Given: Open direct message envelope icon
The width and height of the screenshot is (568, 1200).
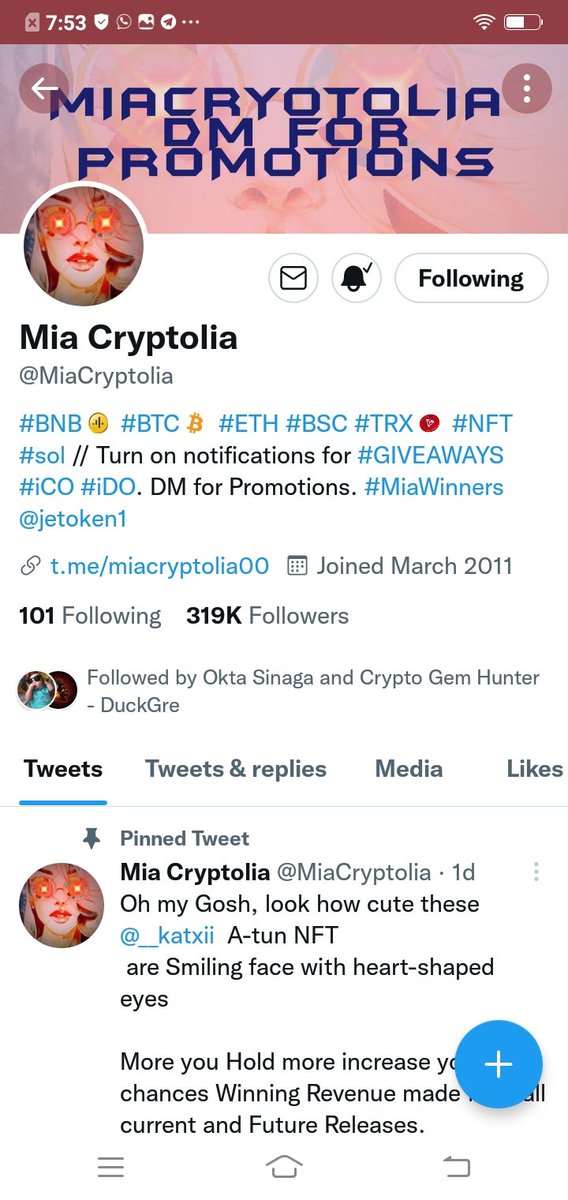Looking at the screenshot, I should tap(293, 278).
